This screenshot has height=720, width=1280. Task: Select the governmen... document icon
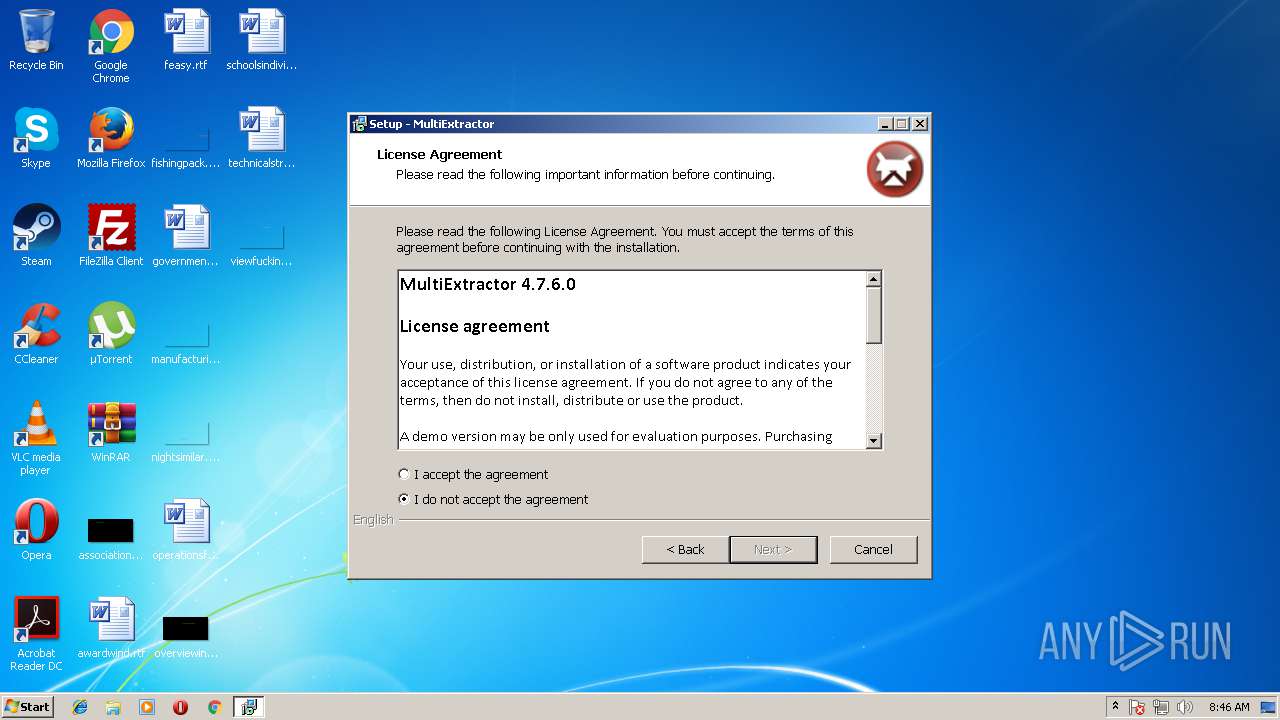pyautogui.click(x=186, y=236)
